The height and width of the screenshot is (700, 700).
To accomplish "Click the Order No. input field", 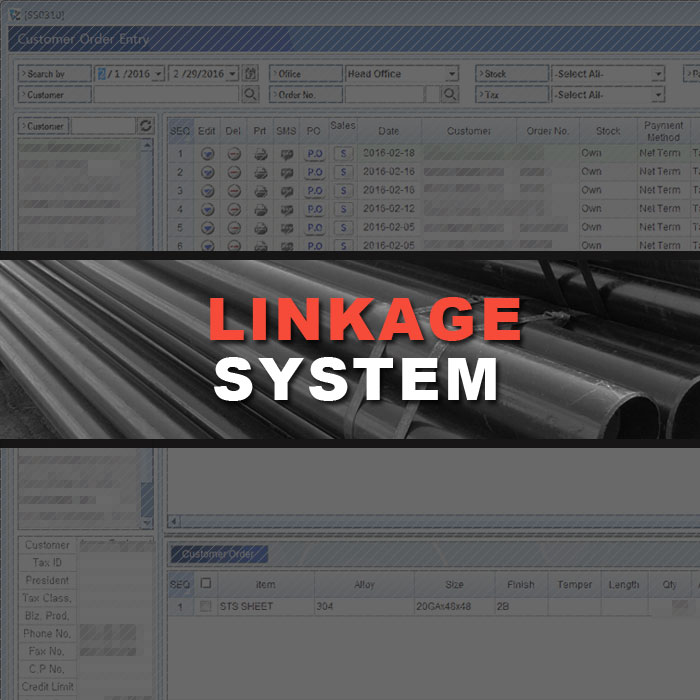I will (x=385, y=95).
